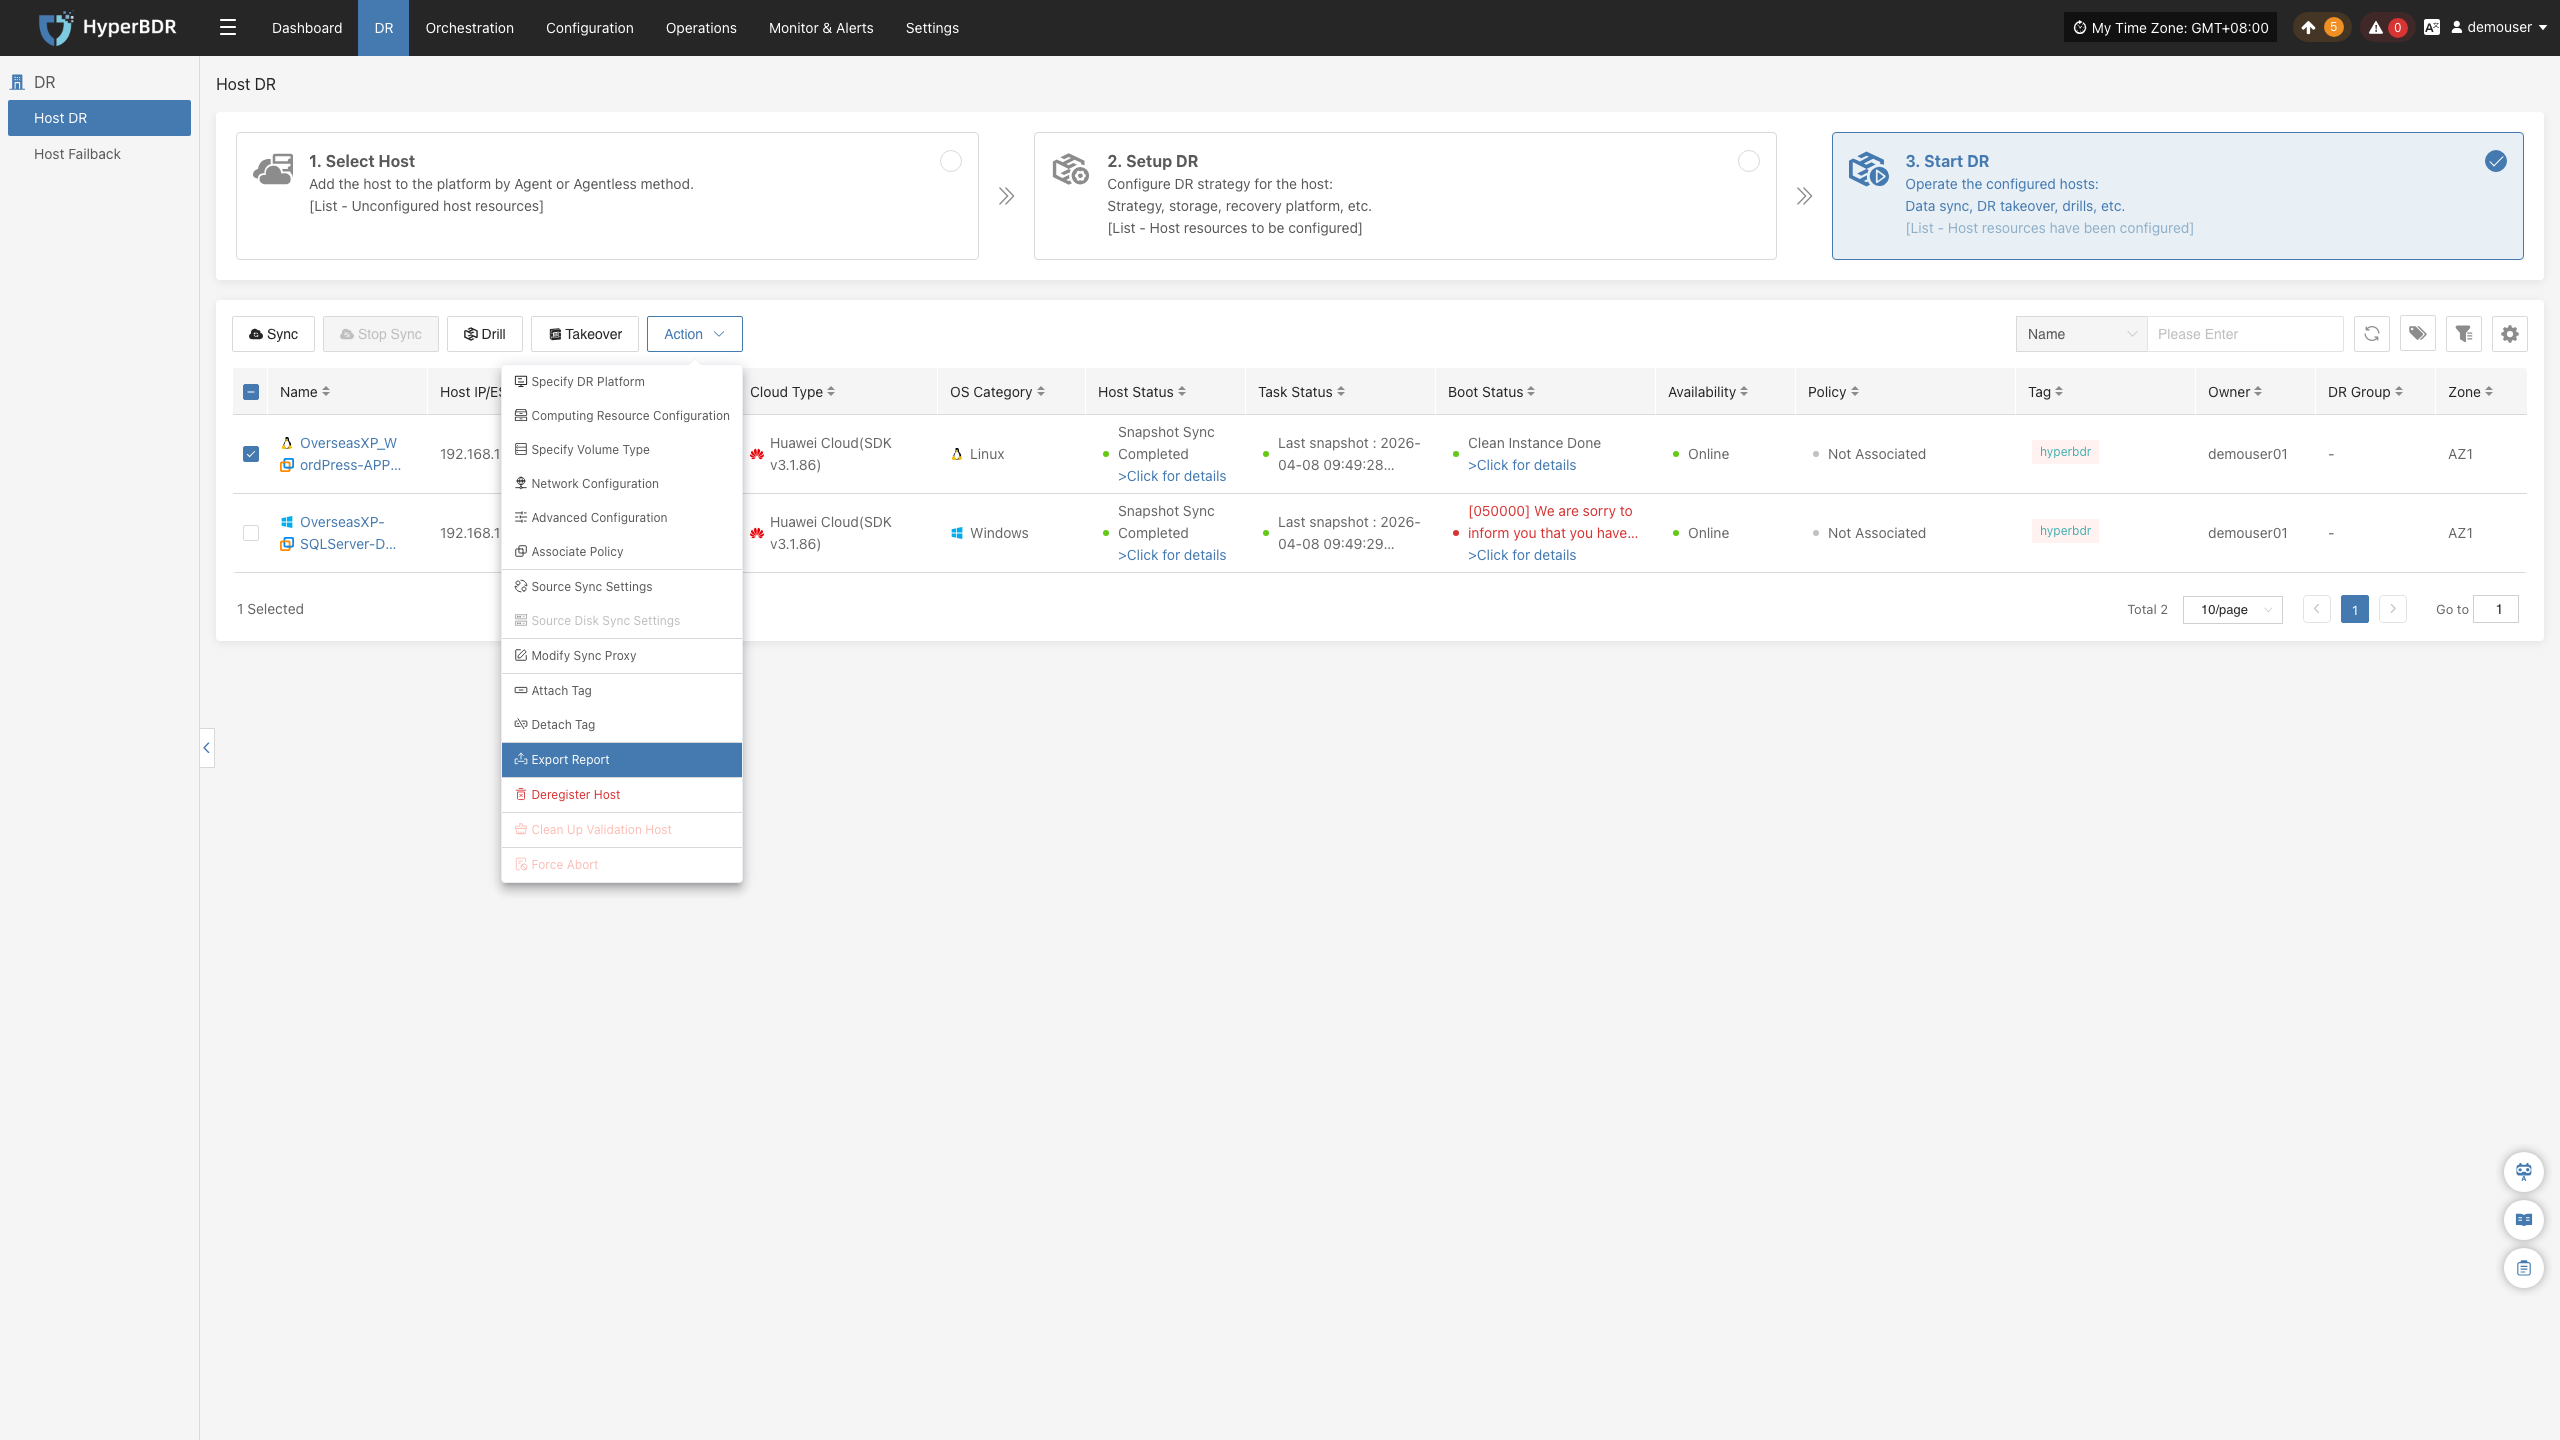Sort by Zone column arrows
Screen dimensions: 2560x1440
pos(2489,392)
